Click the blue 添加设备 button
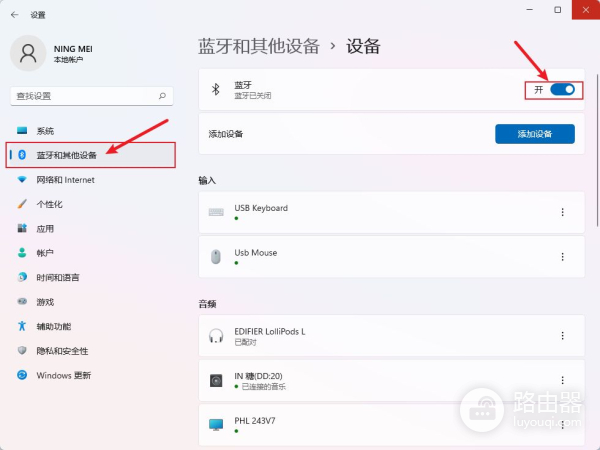 coord(535,134)
